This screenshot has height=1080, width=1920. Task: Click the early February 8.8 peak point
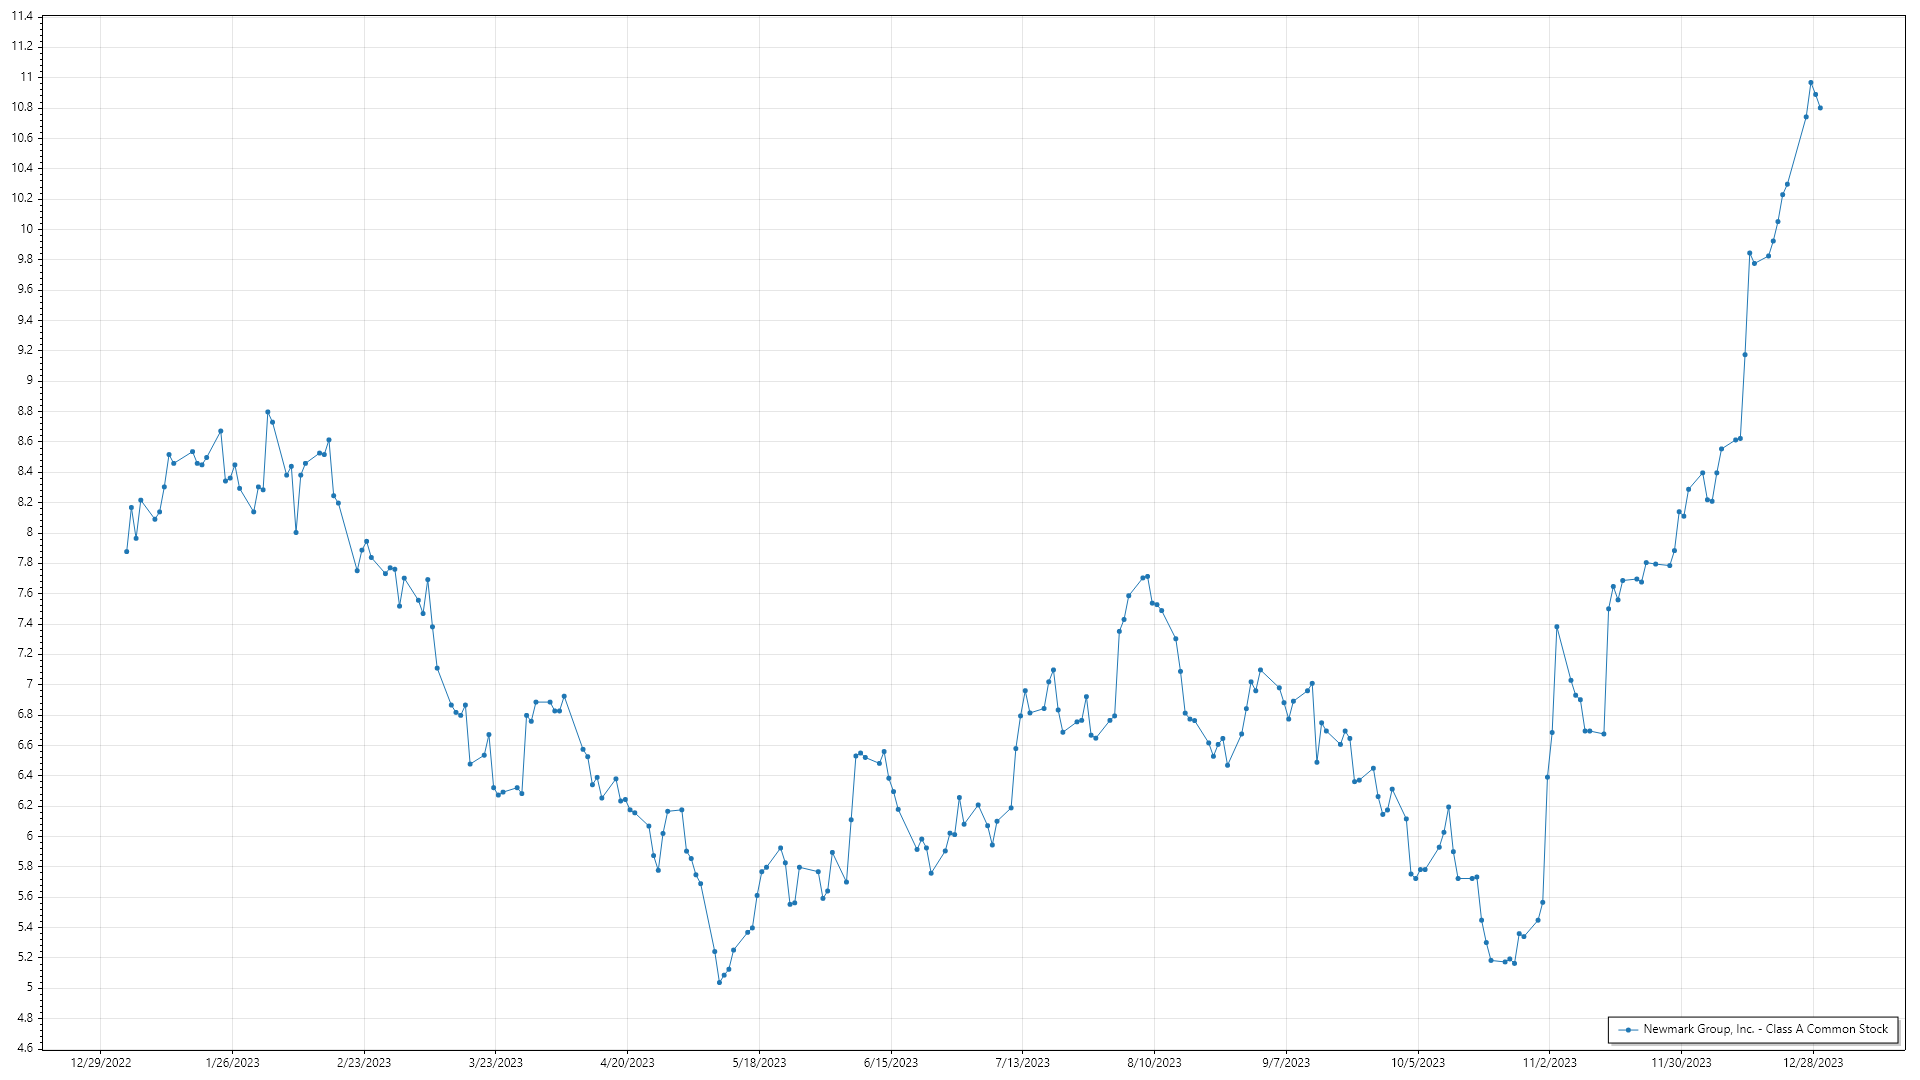(x=267, y=412)
